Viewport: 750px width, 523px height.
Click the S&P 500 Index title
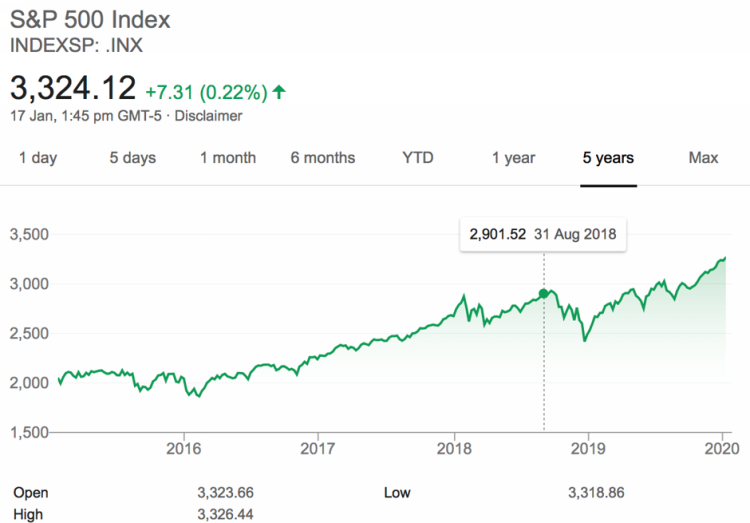tap(88, 20)
